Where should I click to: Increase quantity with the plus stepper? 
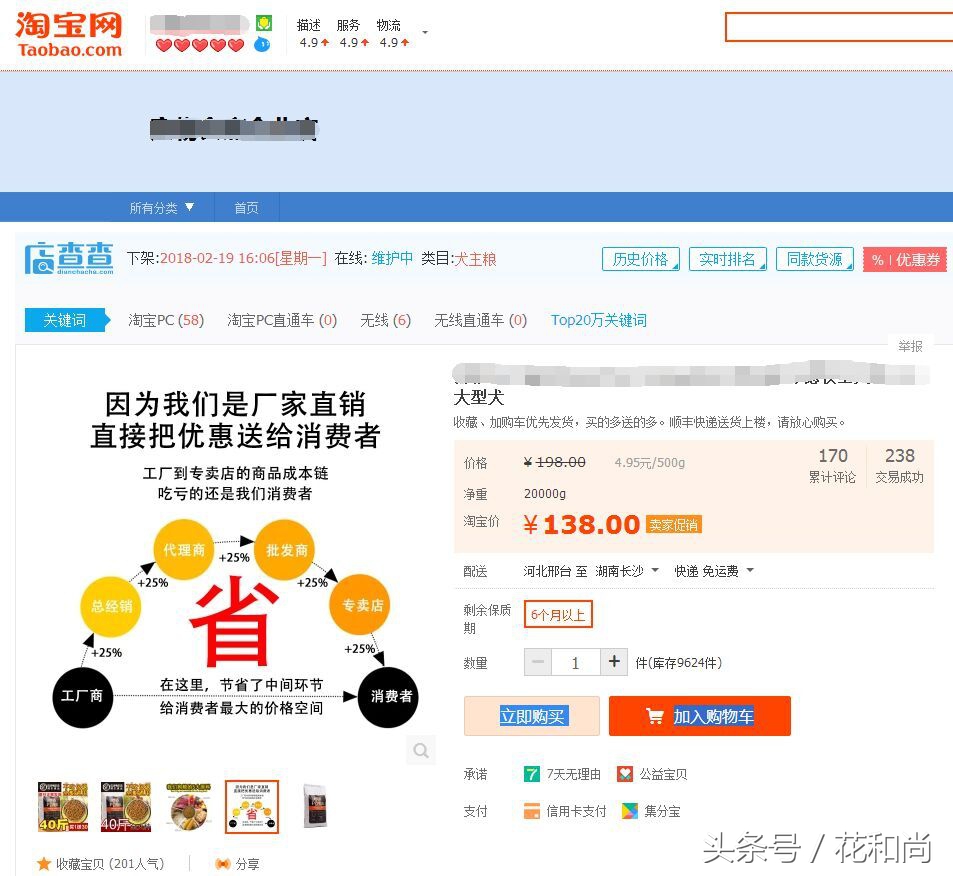(614, 662)
